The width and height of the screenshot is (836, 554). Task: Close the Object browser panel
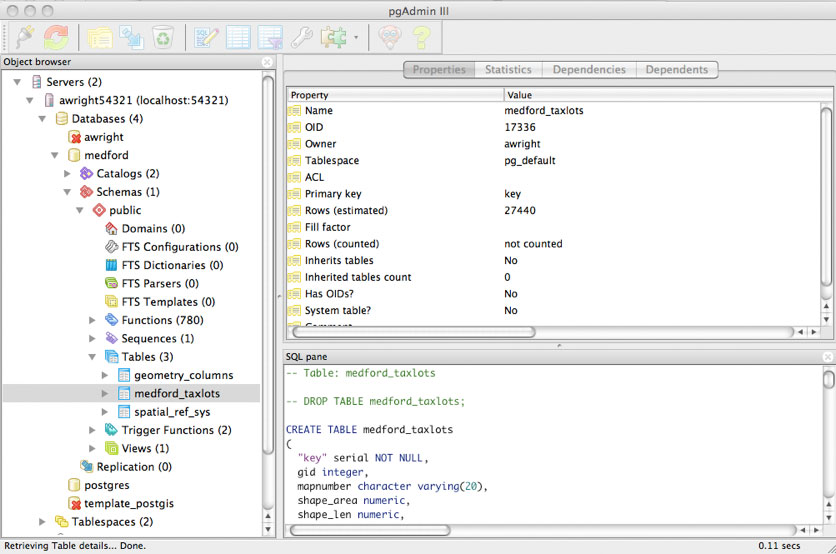tap(267, 62)
